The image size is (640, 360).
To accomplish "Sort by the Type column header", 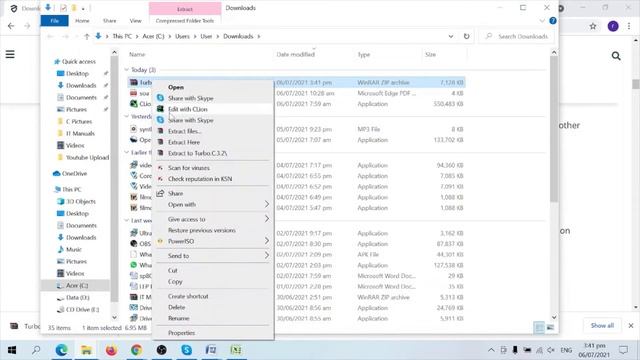I will 364,54.
